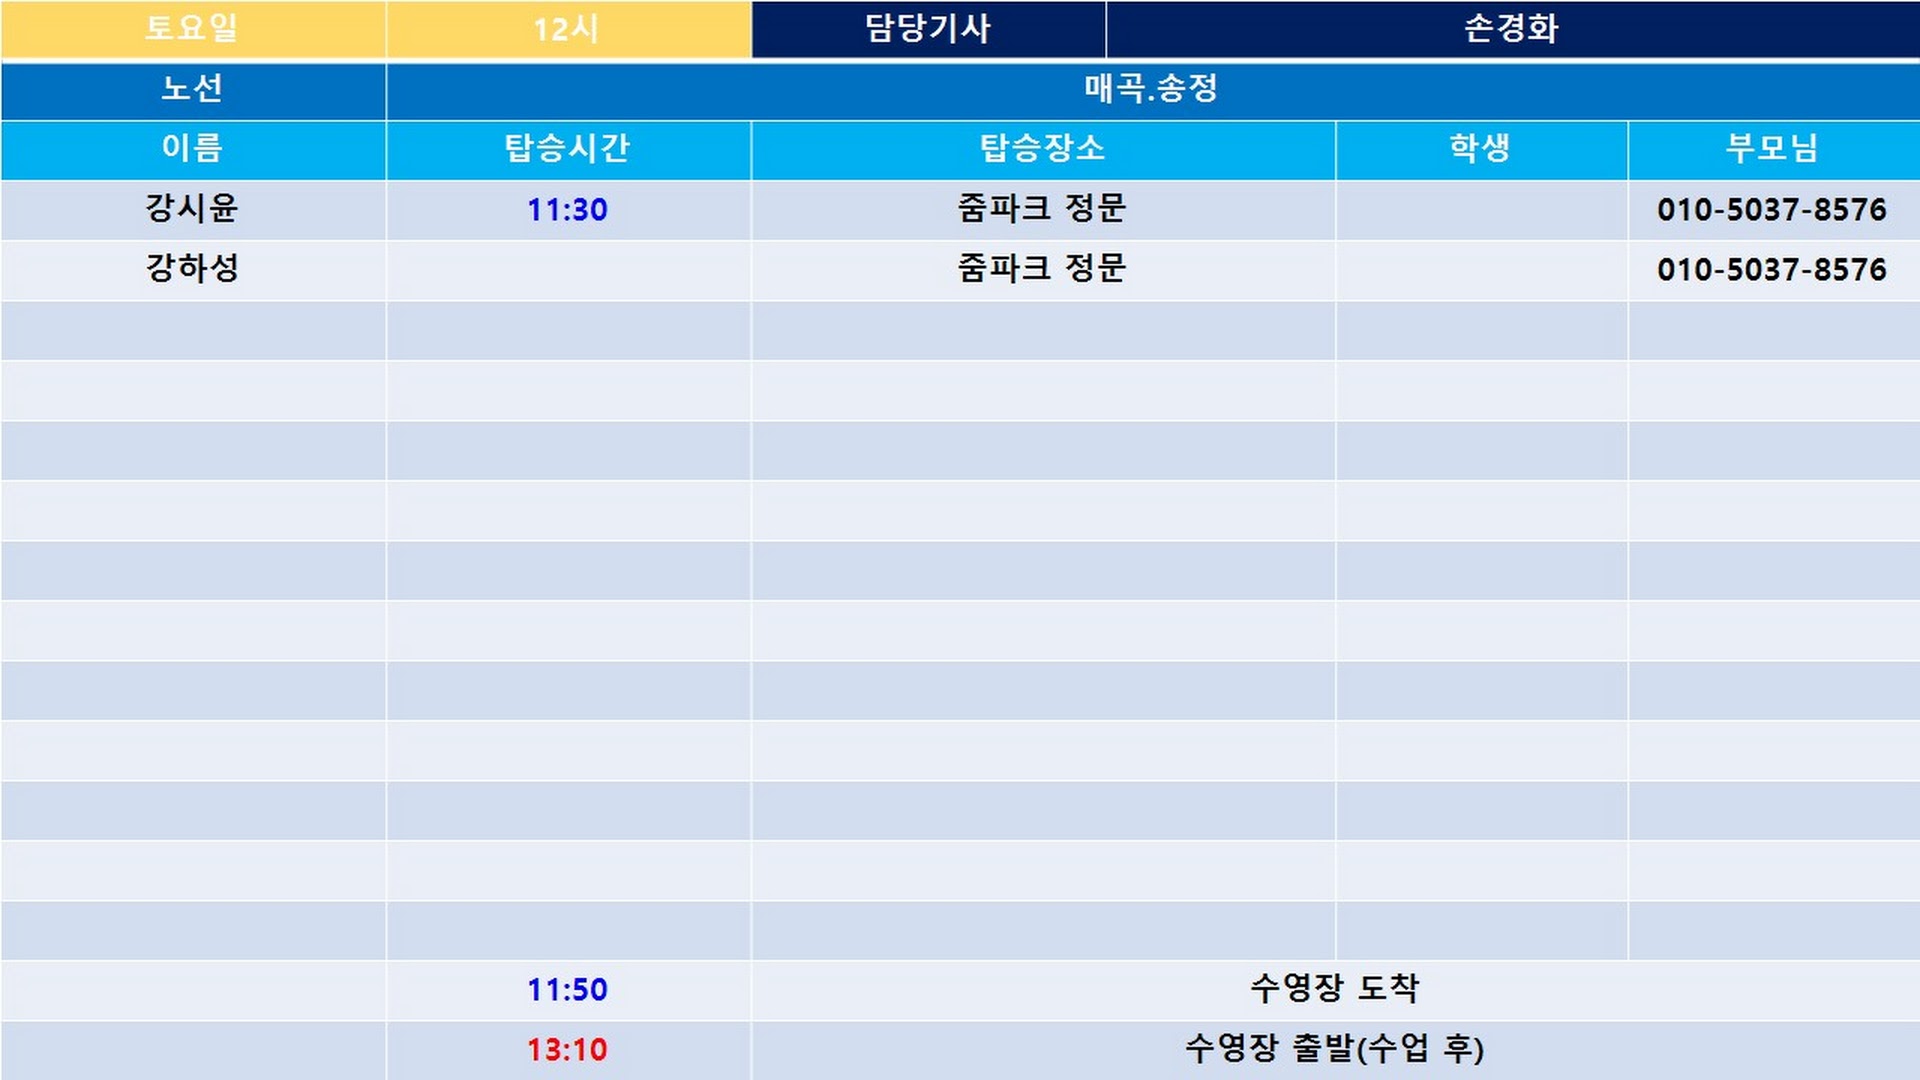Click the 11:50 arrival time cell
This screenshot has height=1080, width=1920.
pos(567,990)
